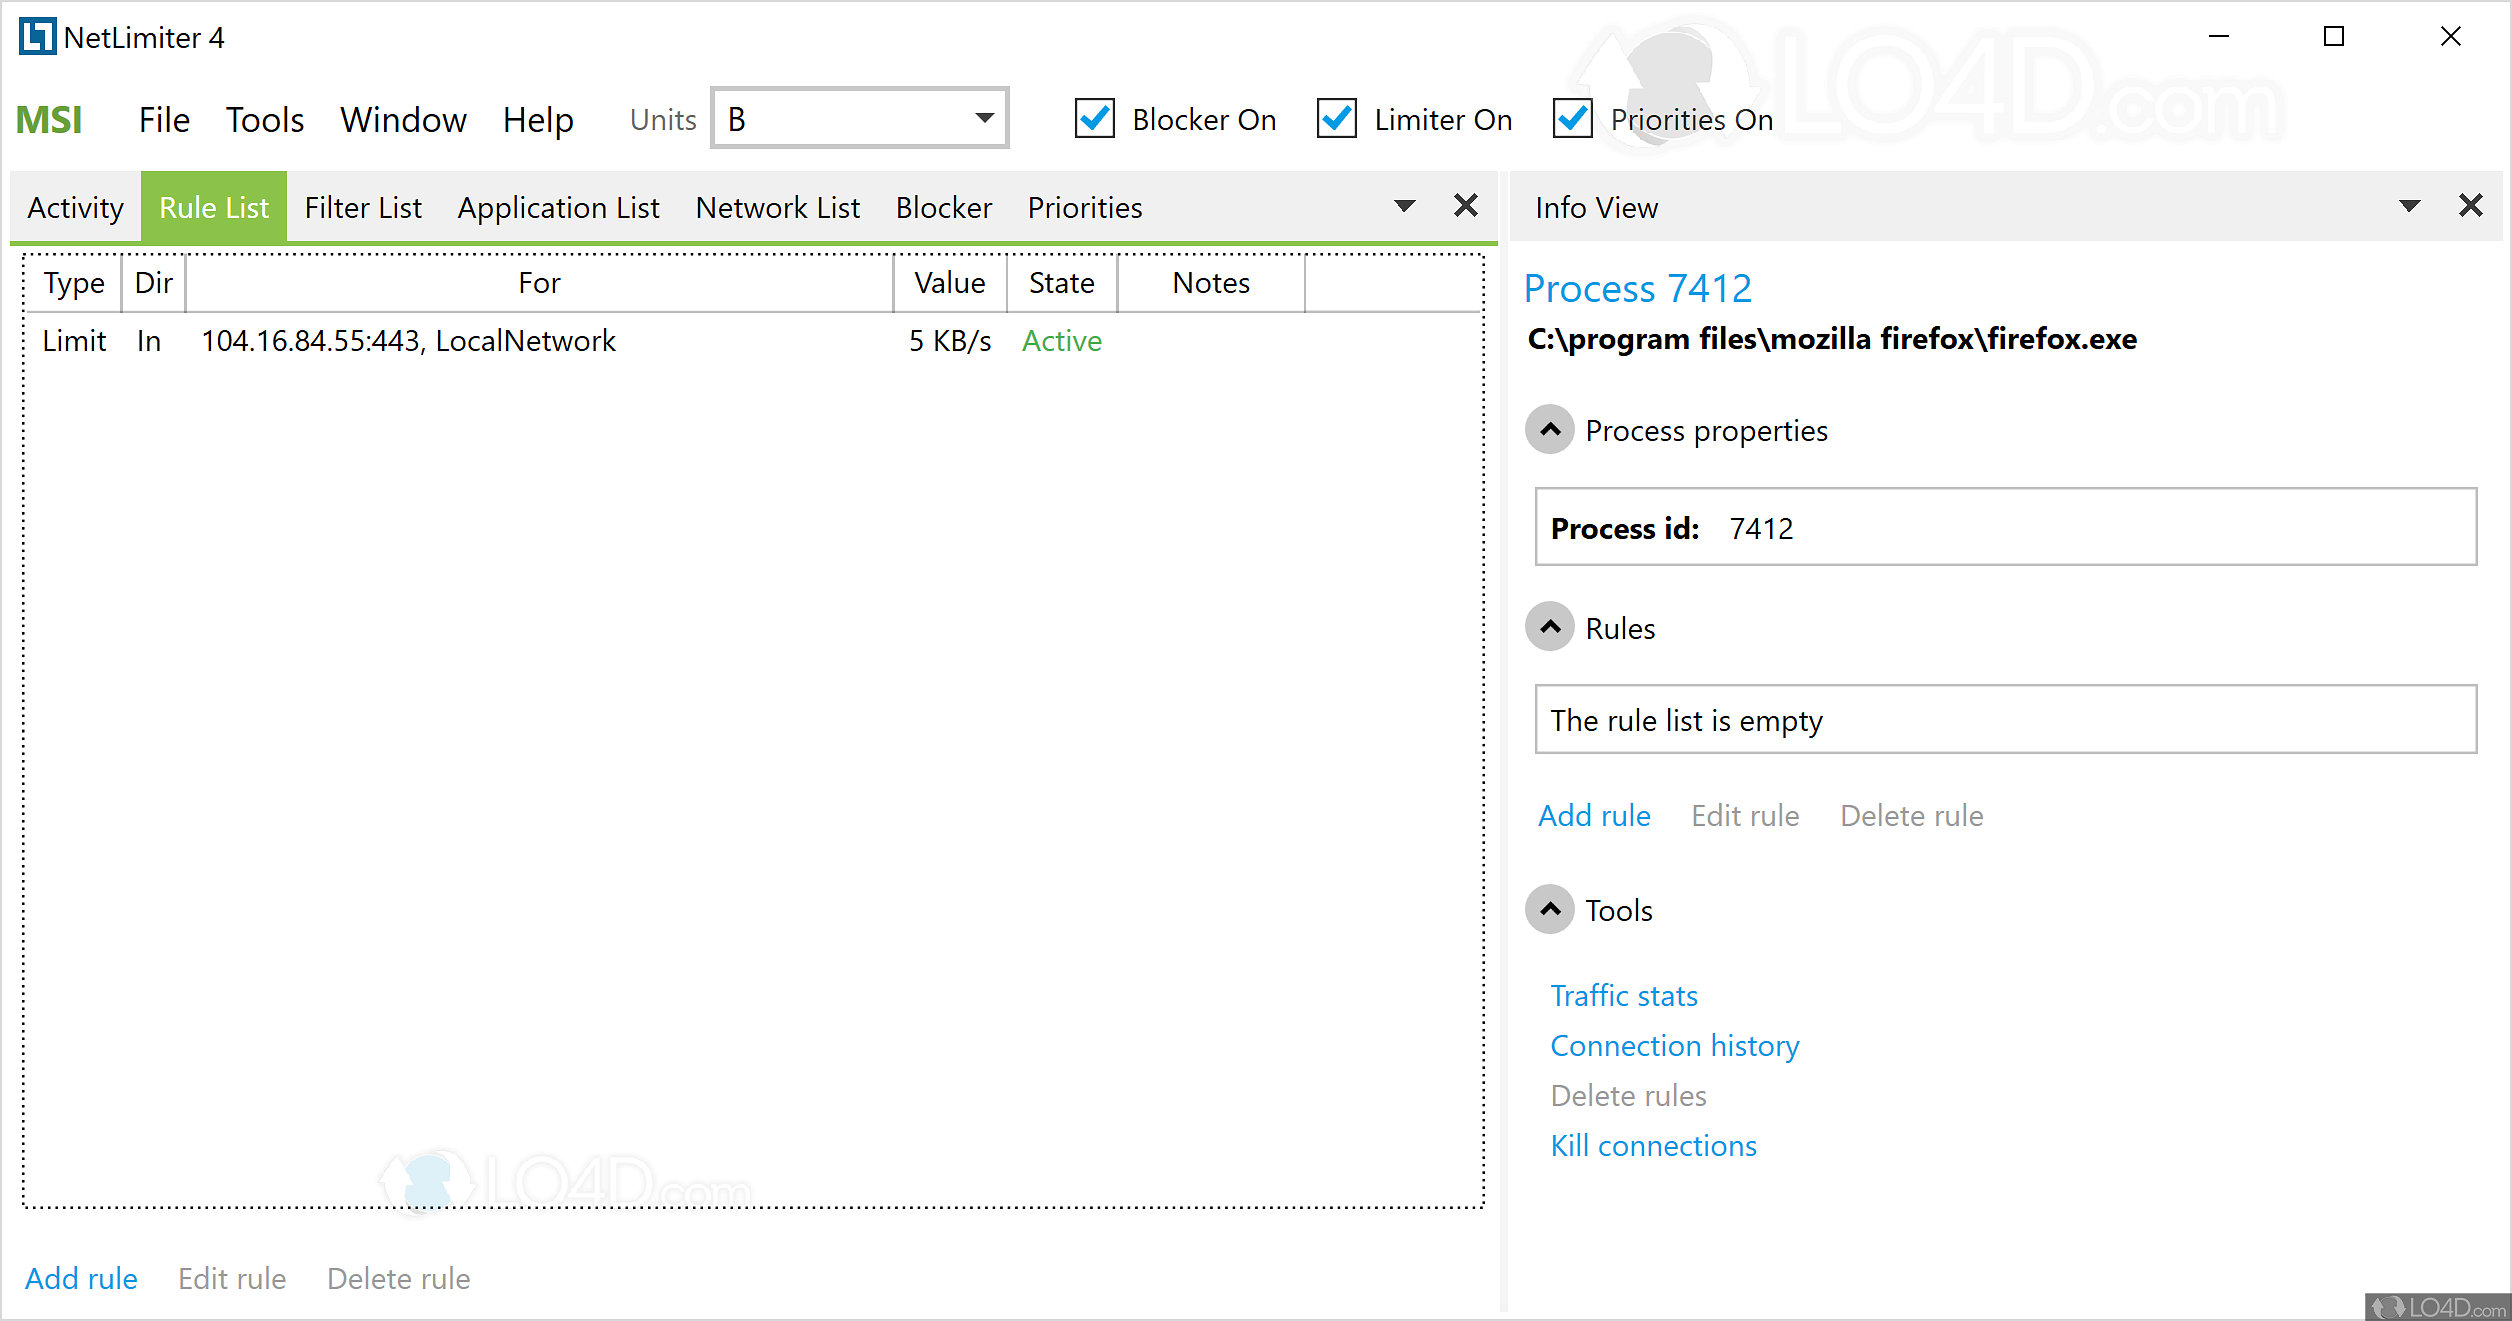Switch to the Priorities tab
Viewport: 2512px width, 1321px height.
1085,207
